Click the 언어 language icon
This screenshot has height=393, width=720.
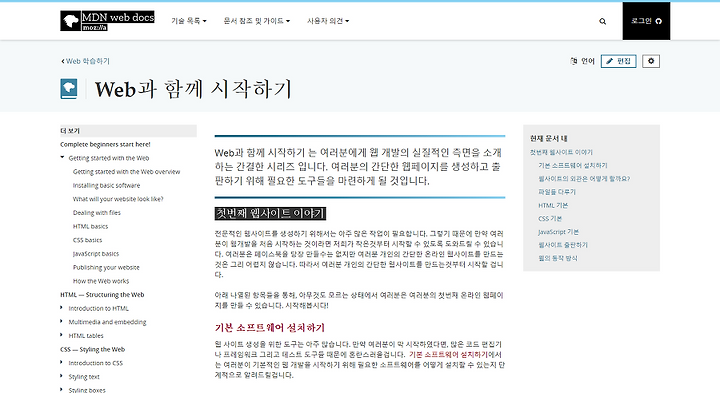point(574,61)
